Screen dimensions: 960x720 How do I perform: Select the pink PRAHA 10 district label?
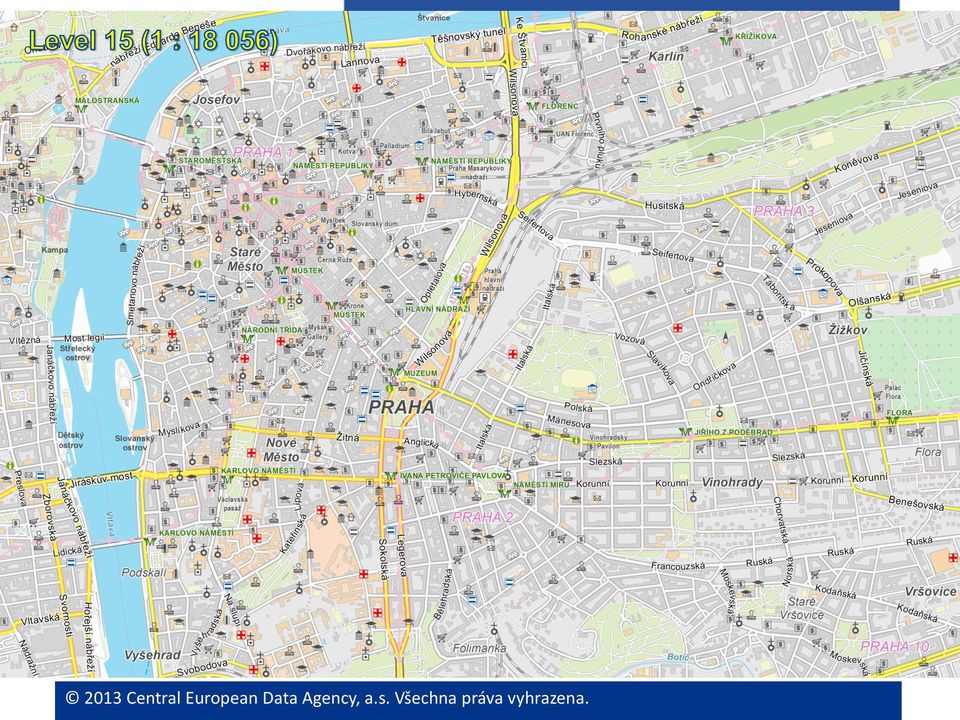tap(894, 646)
